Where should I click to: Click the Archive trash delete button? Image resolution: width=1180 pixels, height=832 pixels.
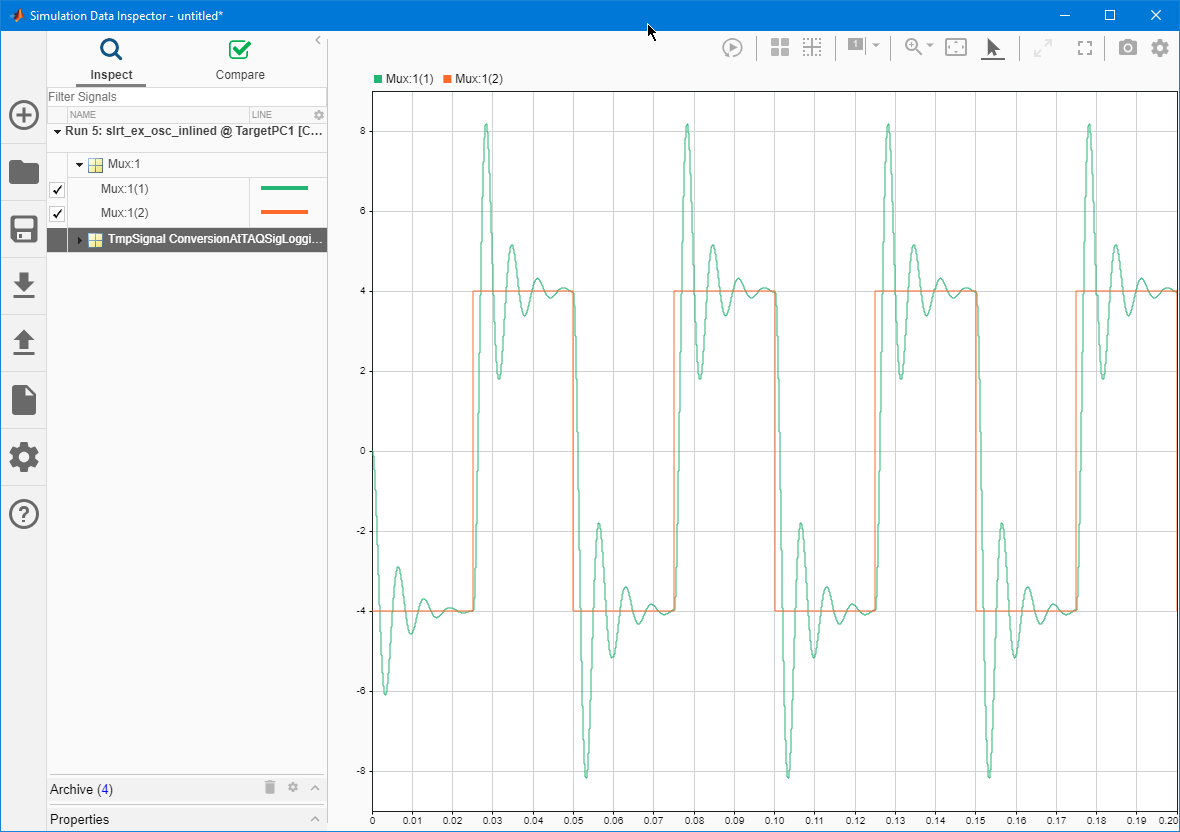269,788
